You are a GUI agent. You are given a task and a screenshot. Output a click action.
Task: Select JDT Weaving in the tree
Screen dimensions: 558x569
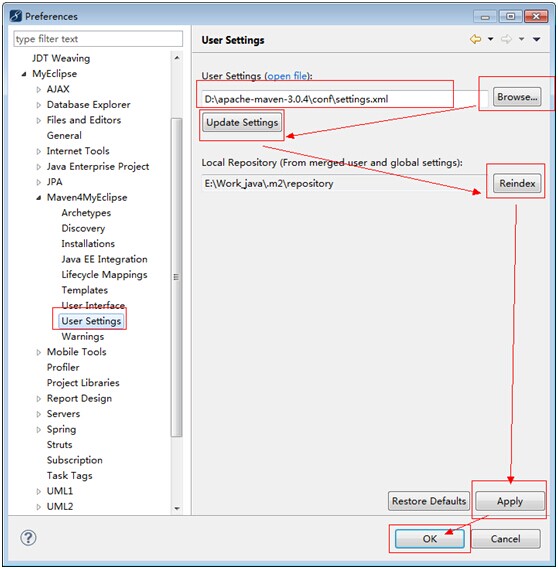click(61, 58)
